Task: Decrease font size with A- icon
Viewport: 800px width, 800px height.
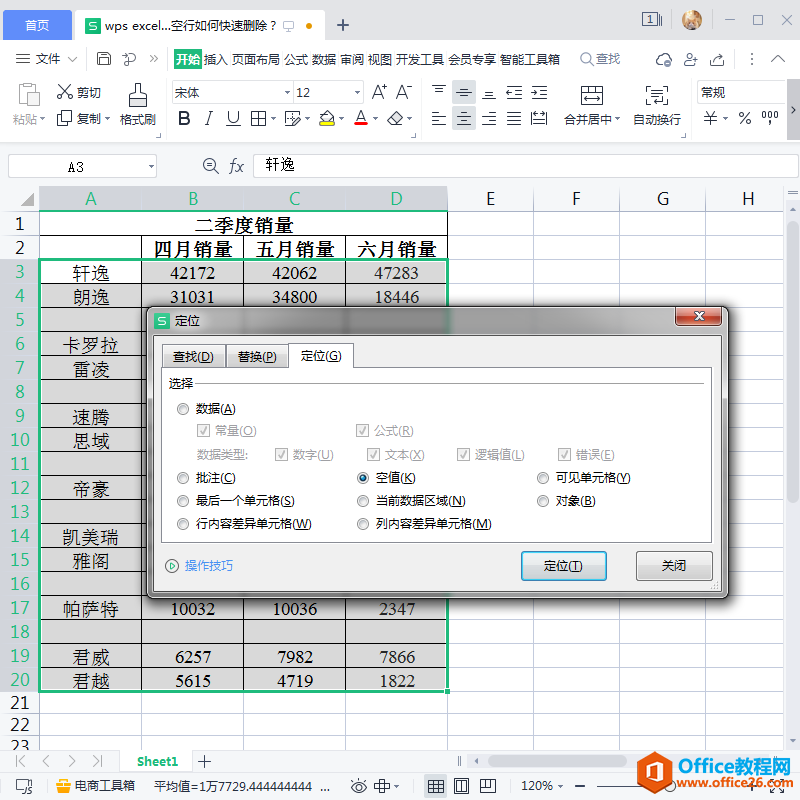Action: click(x=403, y=92)
